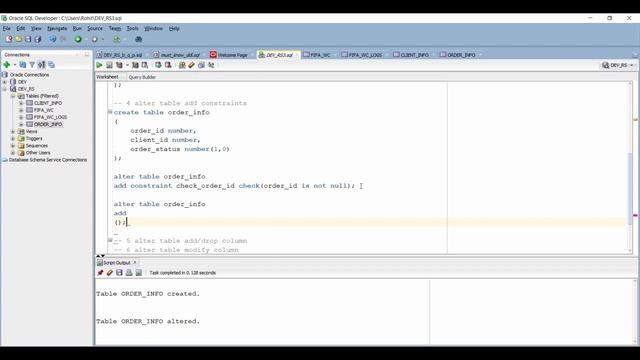640x360 pixels.
Task: Click the Print icon in Script Output toolbar
Action: (129, 273)
